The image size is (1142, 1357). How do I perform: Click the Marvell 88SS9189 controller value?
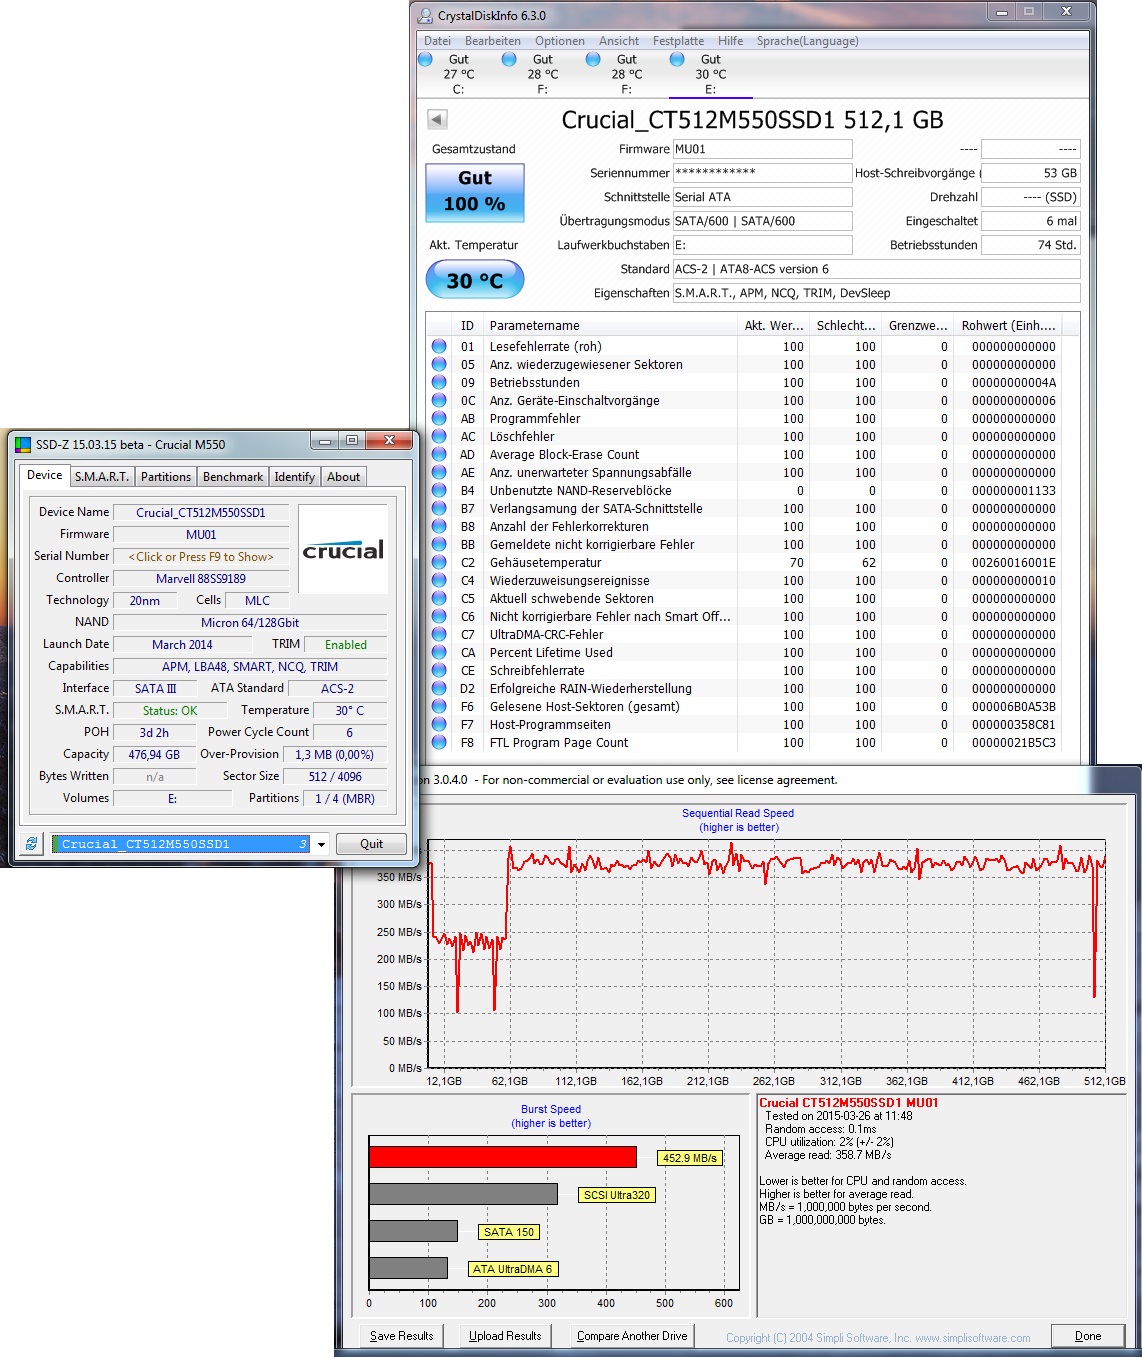(x=201, y=579)
